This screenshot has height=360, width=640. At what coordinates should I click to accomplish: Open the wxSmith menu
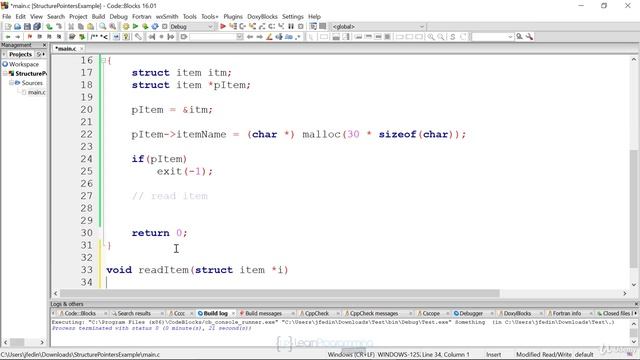[x=167, y=16]
